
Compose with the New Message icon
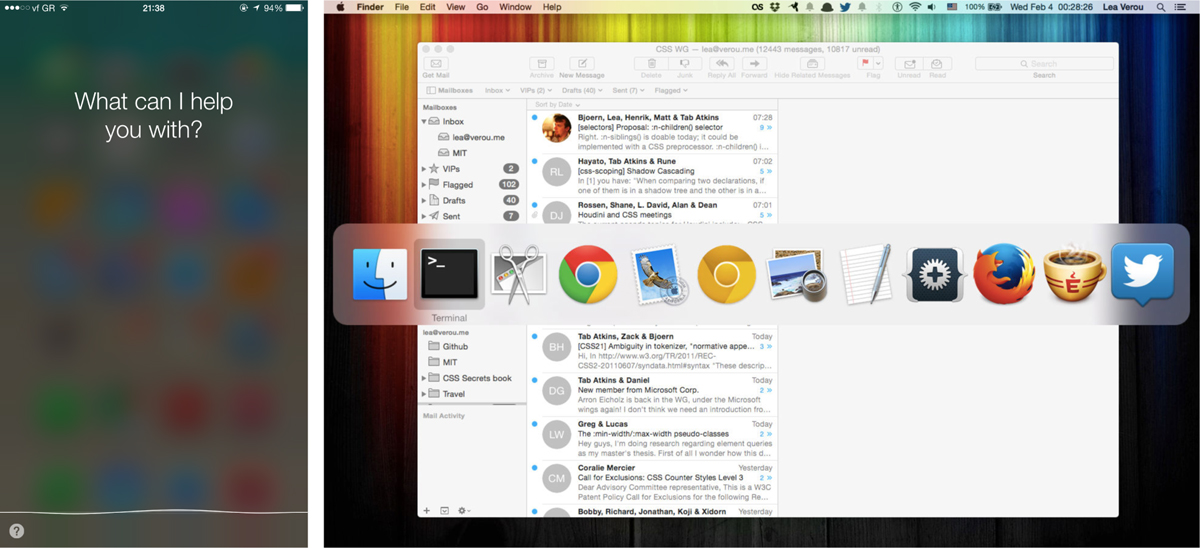pyautogui.click(x=581, y=64)
